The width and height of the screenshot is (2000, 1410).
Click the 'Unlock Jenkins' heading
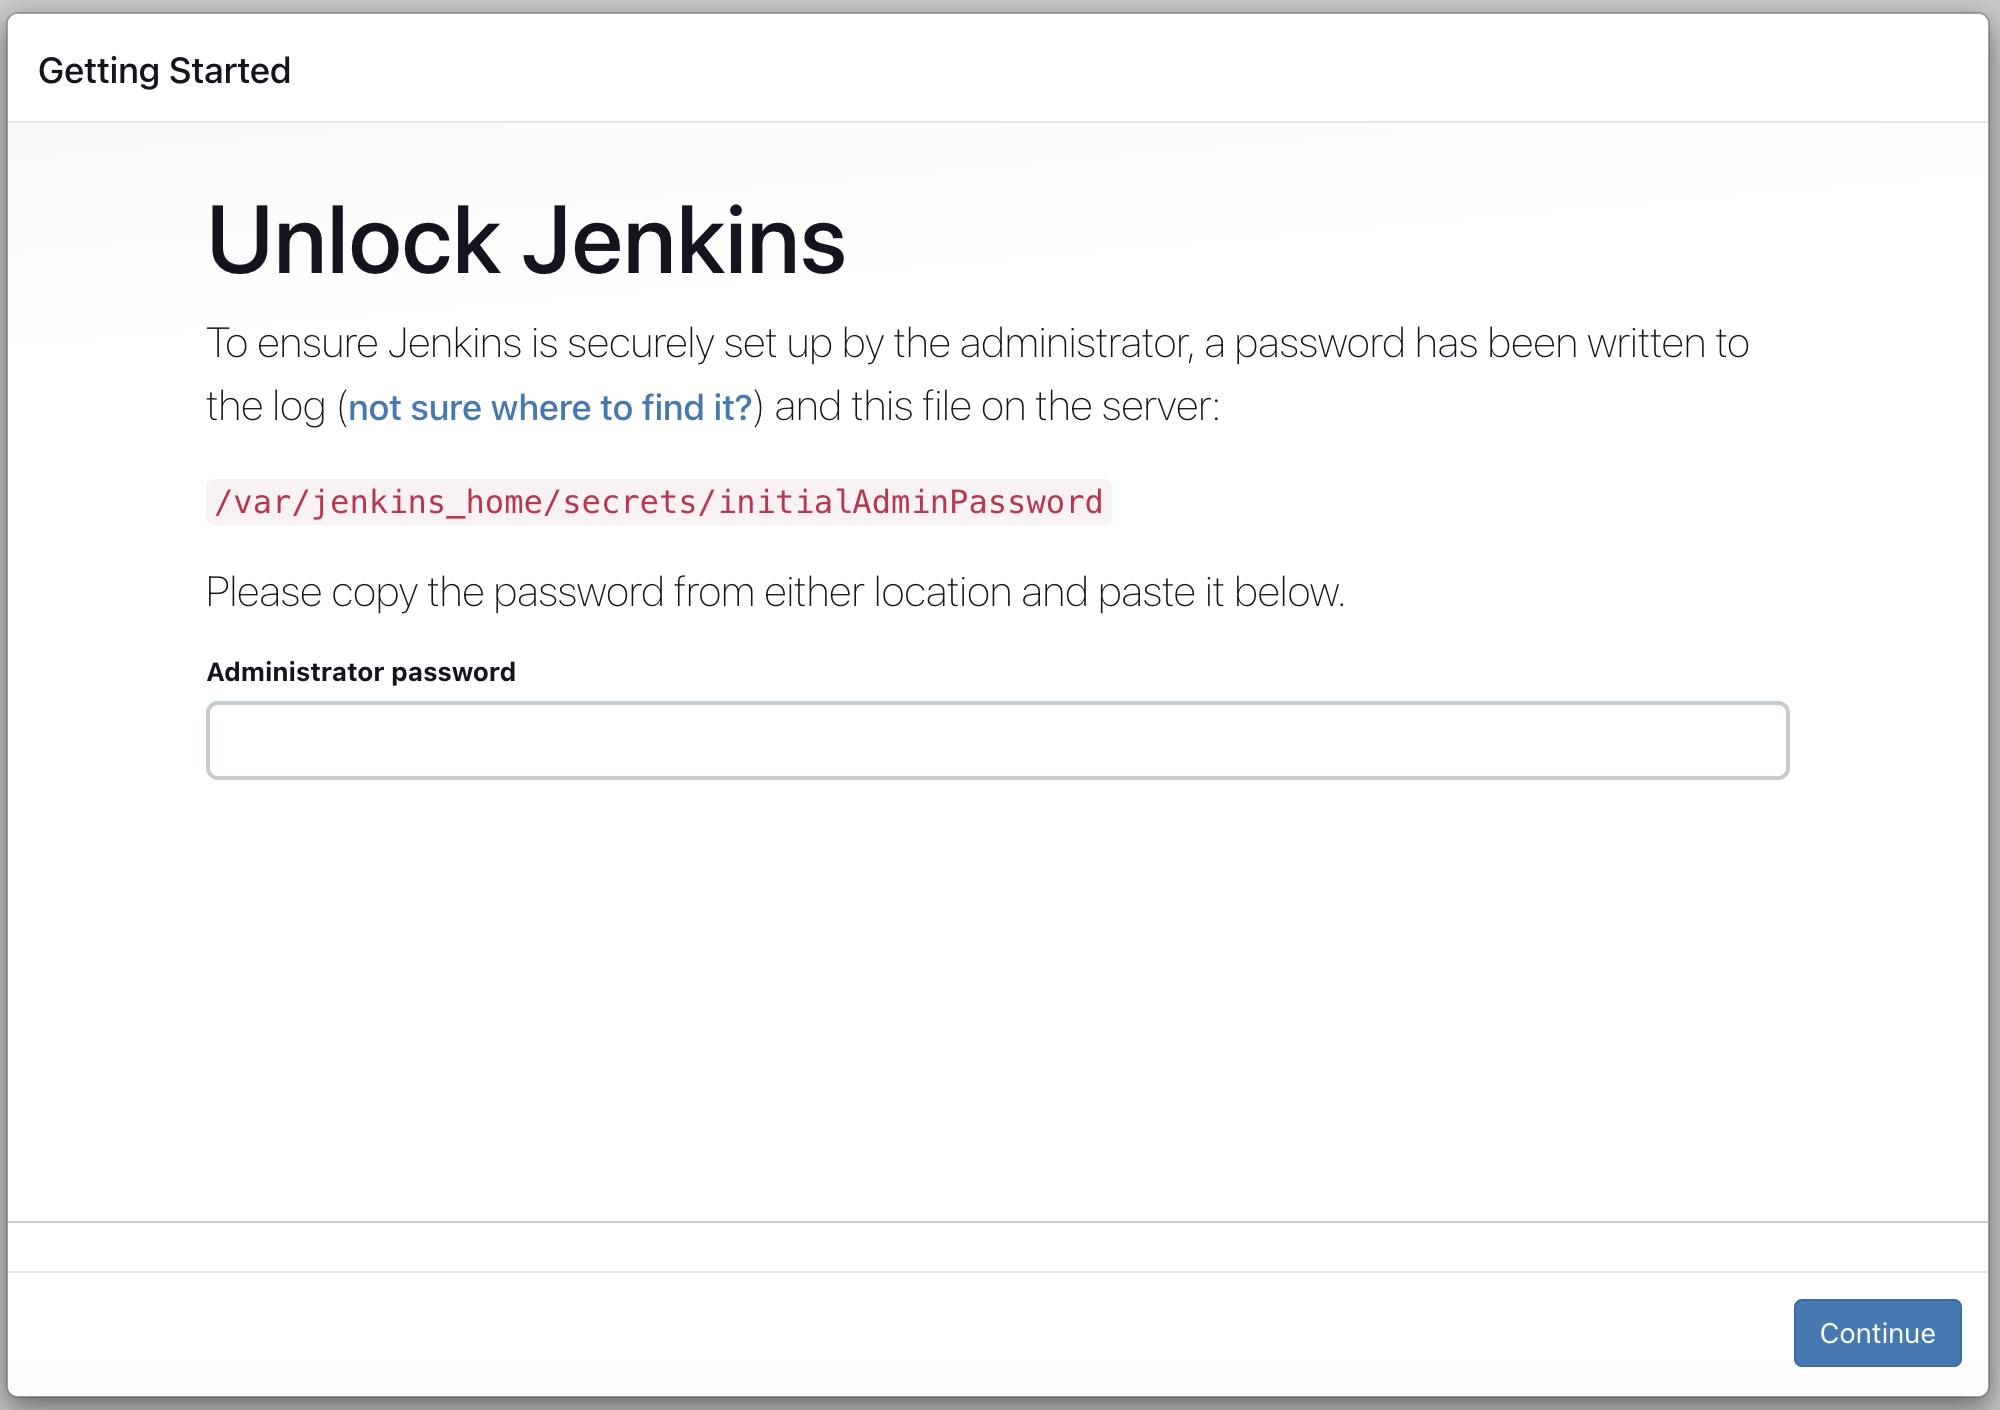(526, 240)
